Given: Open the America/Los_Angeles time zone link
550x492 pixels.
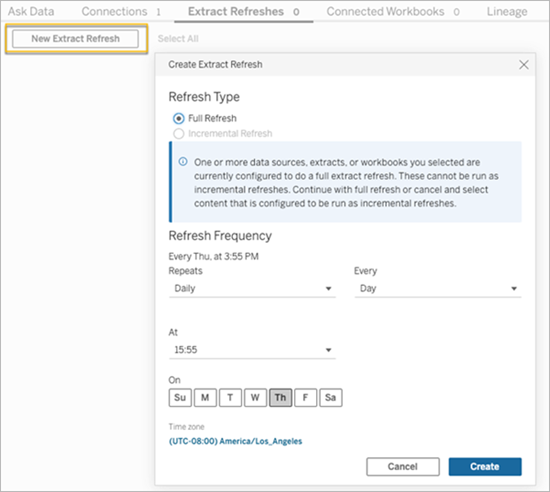Looking at the screenshot, I should click(x=235, y=441).
